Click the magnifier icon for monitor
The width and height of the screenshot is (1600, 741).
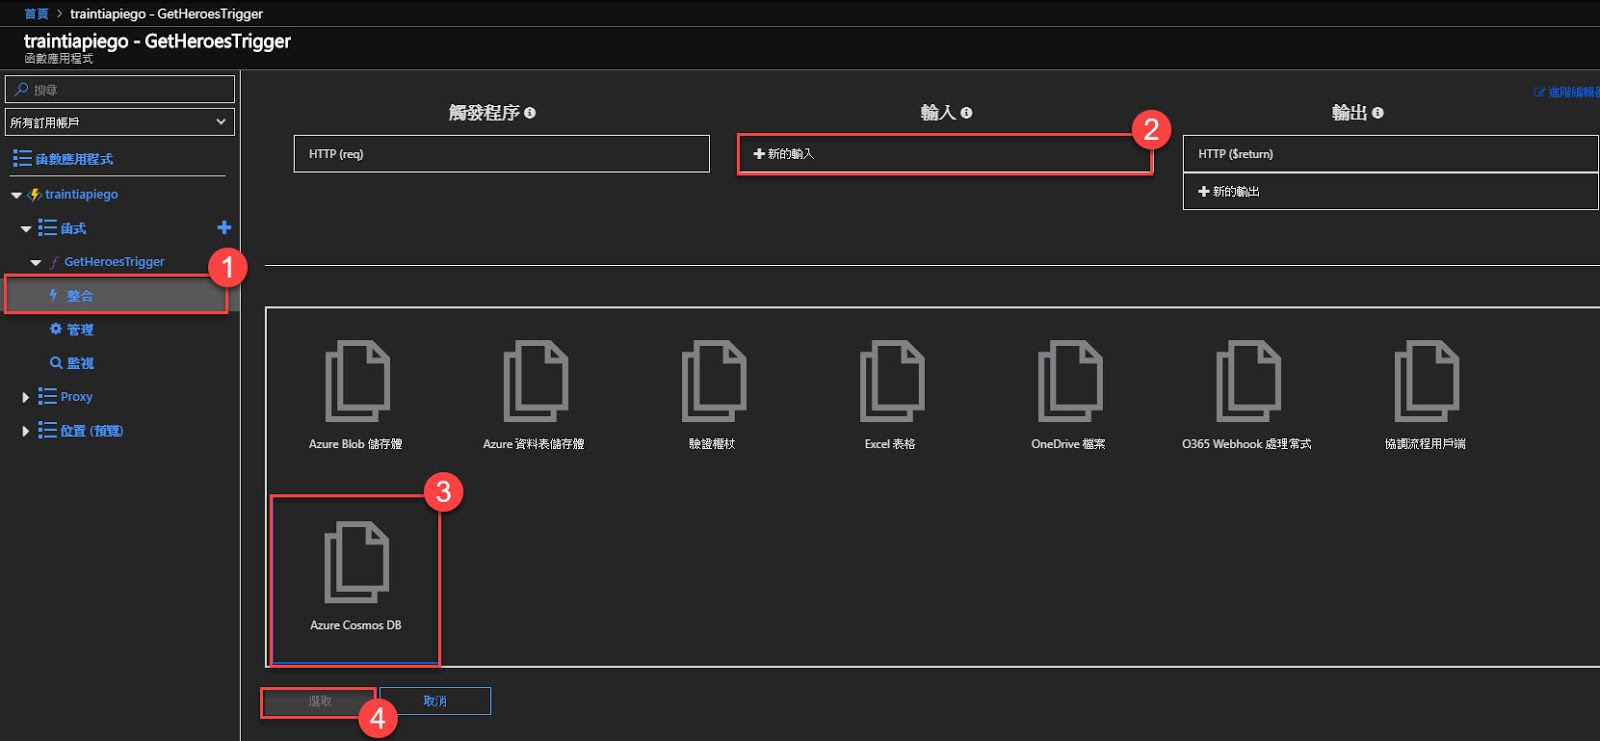coord(56,363)
